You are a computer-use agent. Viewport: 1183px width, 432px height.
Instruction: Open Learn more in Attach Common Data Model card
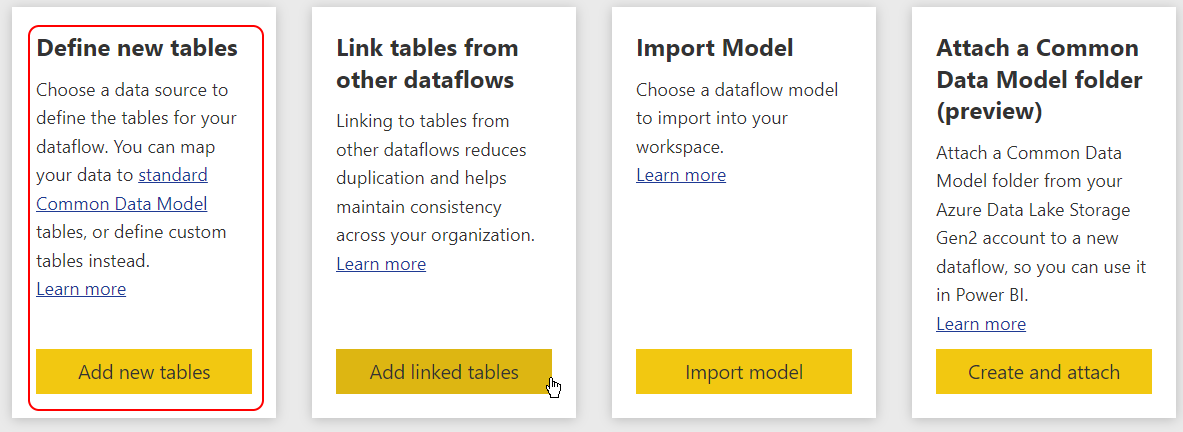click(981, 324)
